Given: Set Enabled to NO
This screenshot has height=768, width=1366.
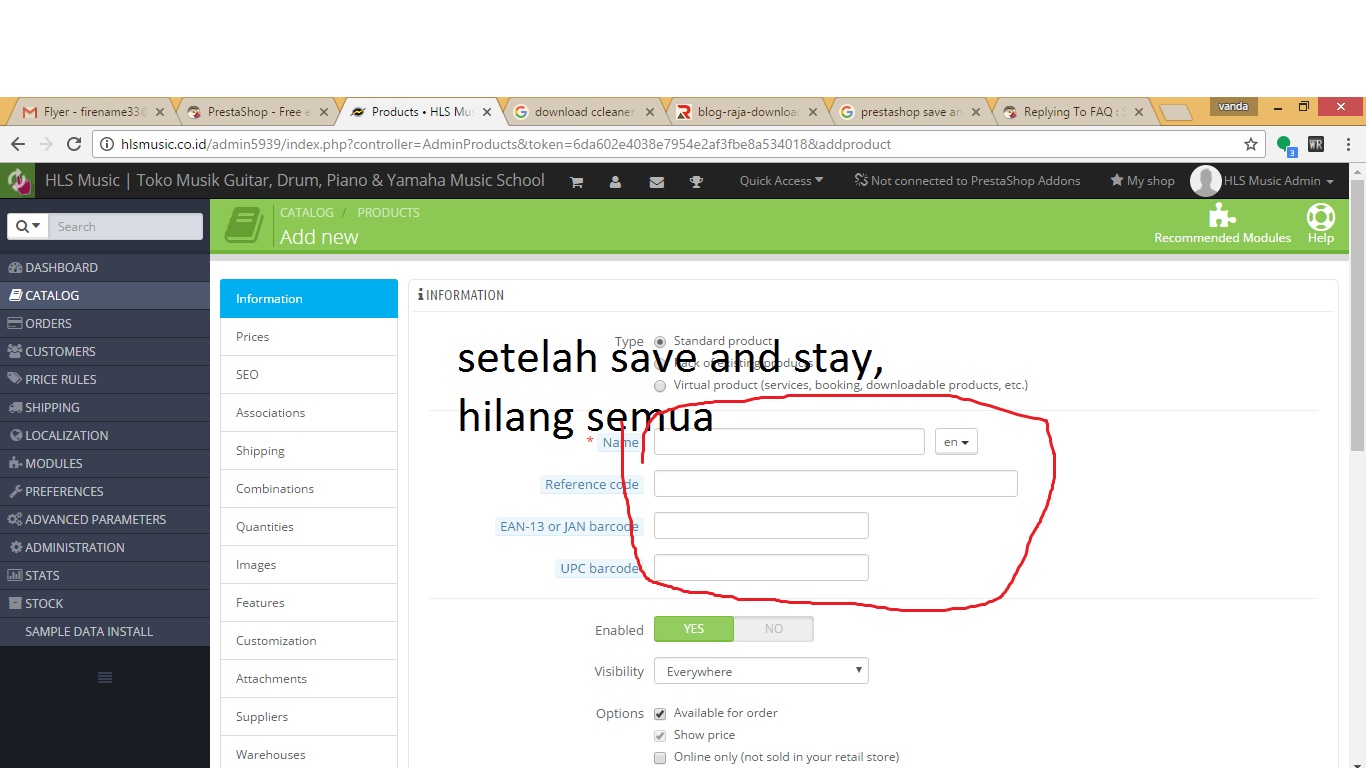Looking at the screenshot, I should [x=774, y=629].
